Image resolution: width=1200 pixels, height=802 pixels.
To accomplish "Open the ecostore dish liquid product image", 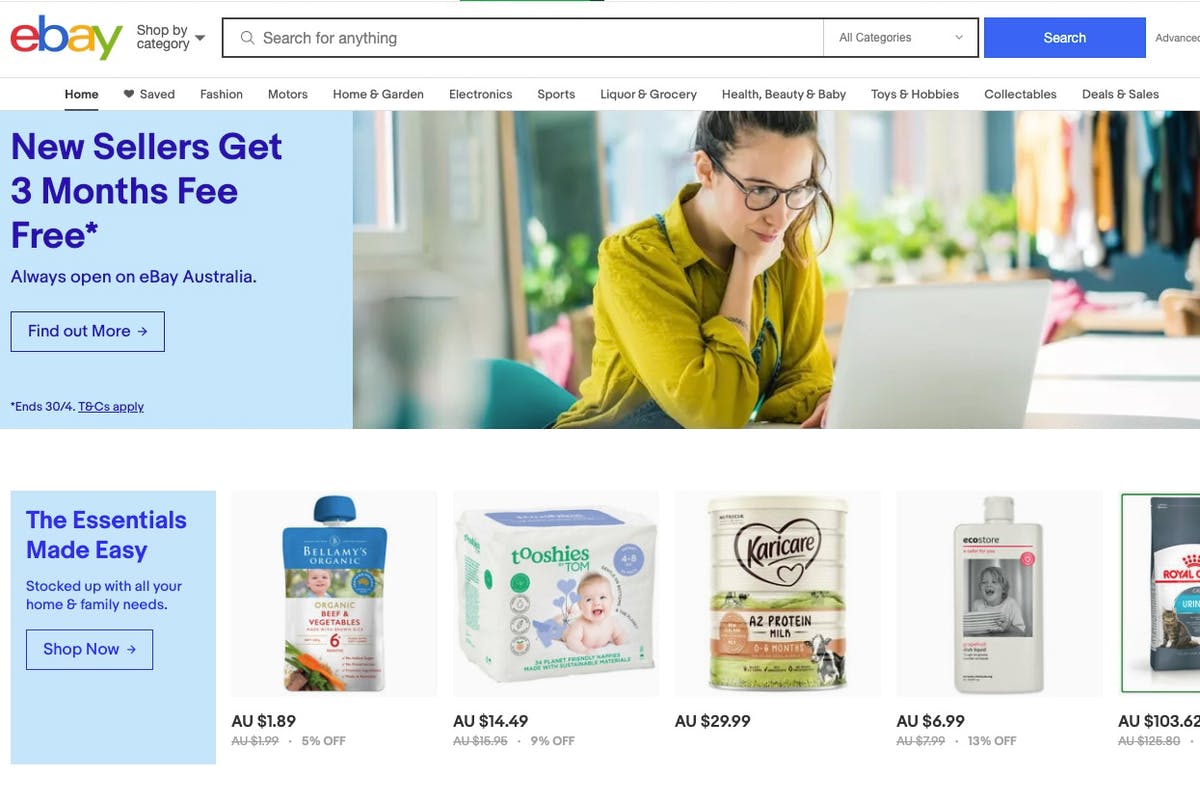I will pos(1000,594).
